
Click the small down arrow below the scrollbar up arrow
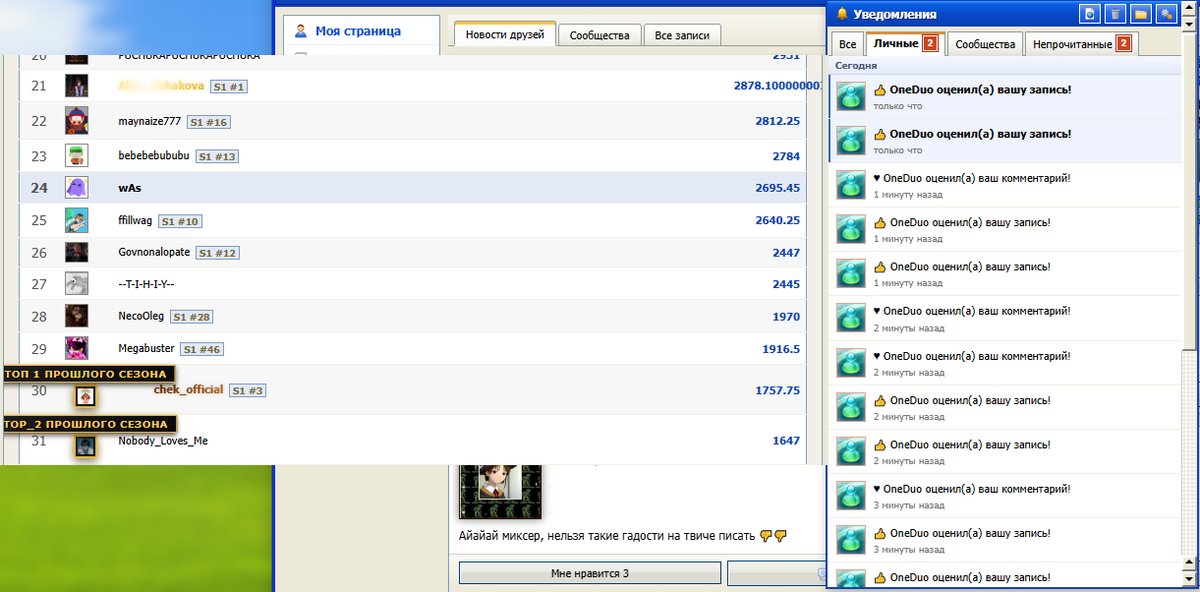[x=1189, y=23]
